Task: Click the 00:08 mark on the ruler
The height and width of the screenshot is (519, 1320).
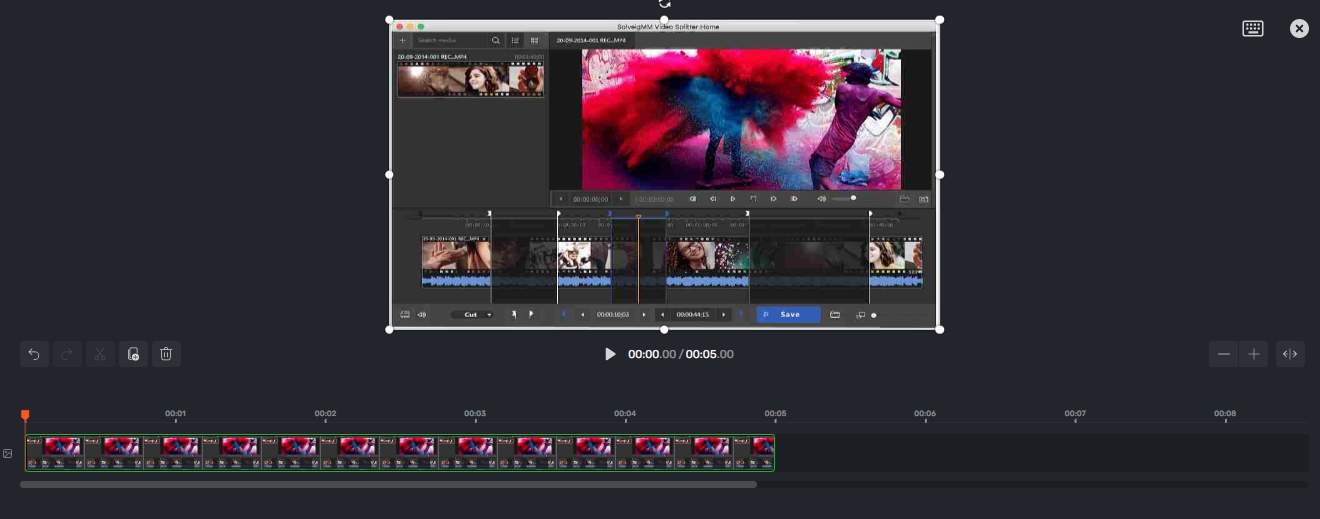Action: click(1225, 413)
